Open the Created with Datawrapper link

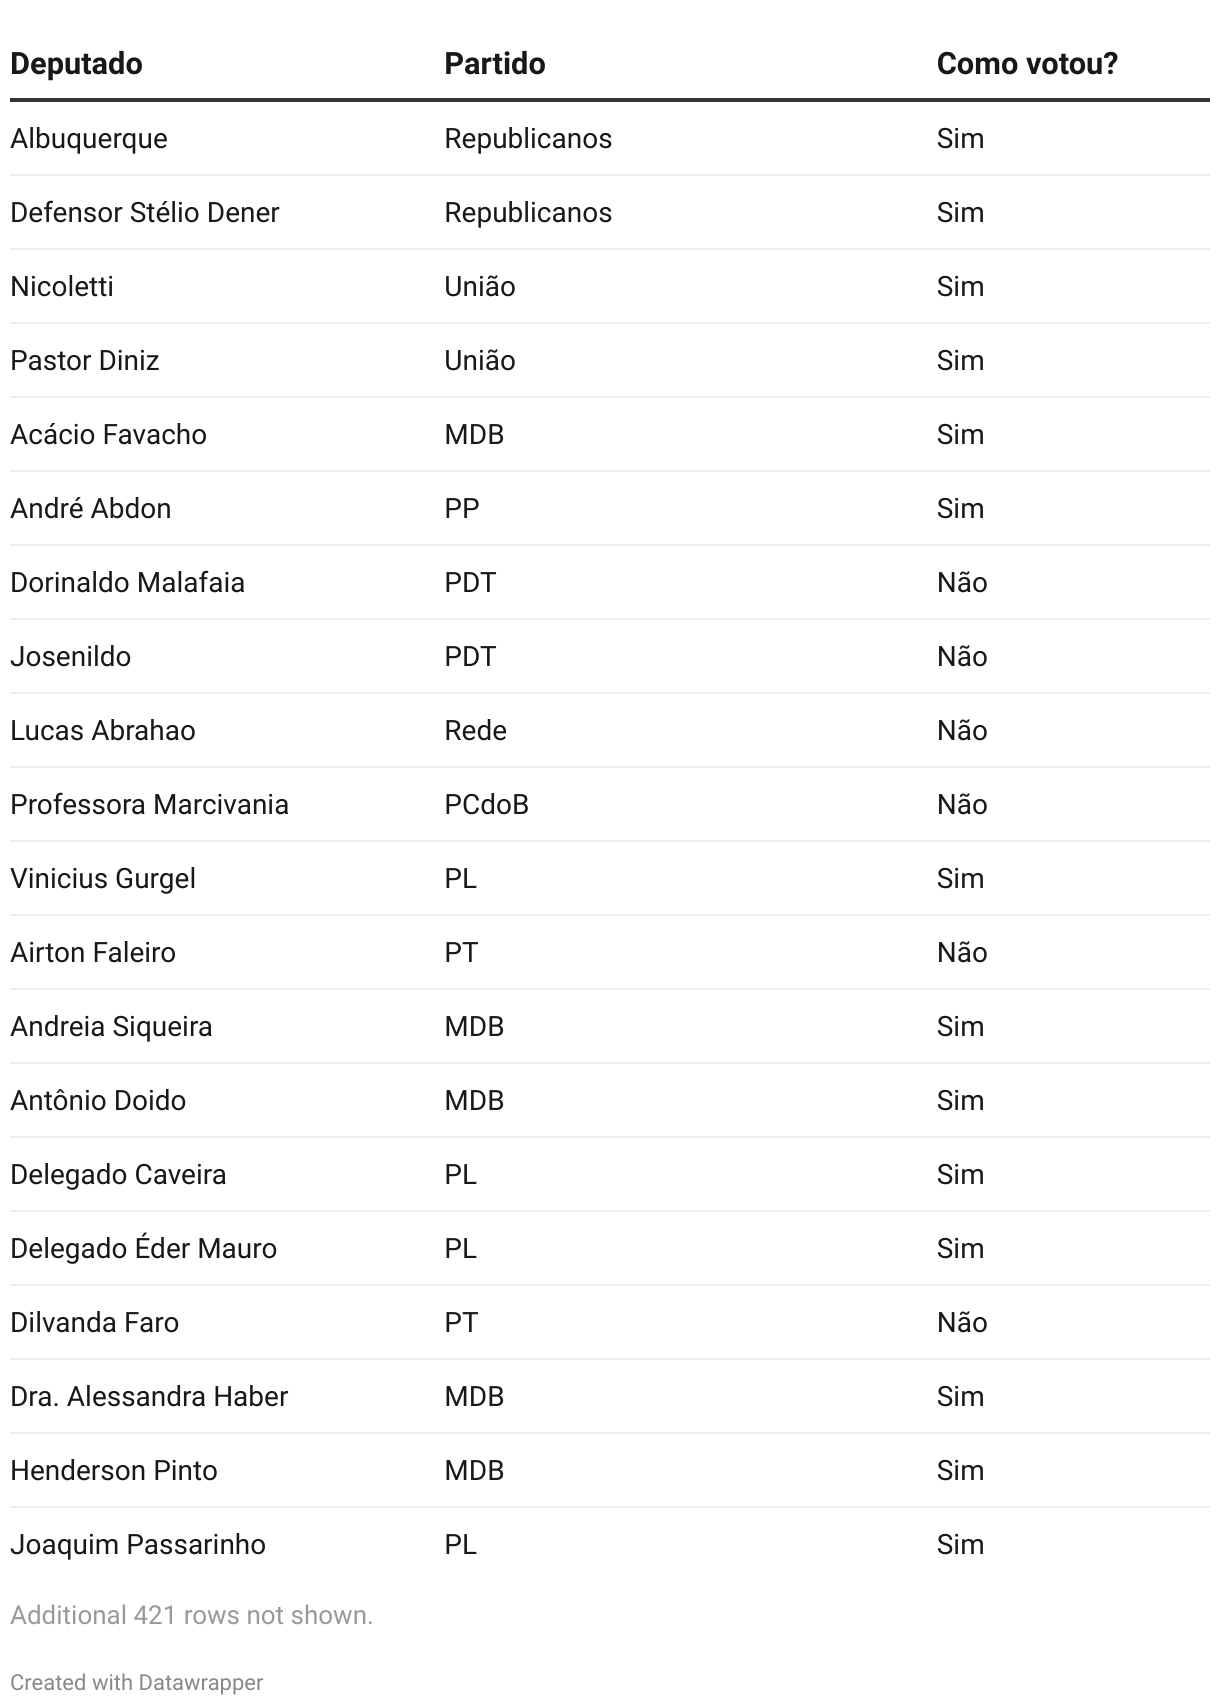pyautogui.click(x=136, y=1682)
